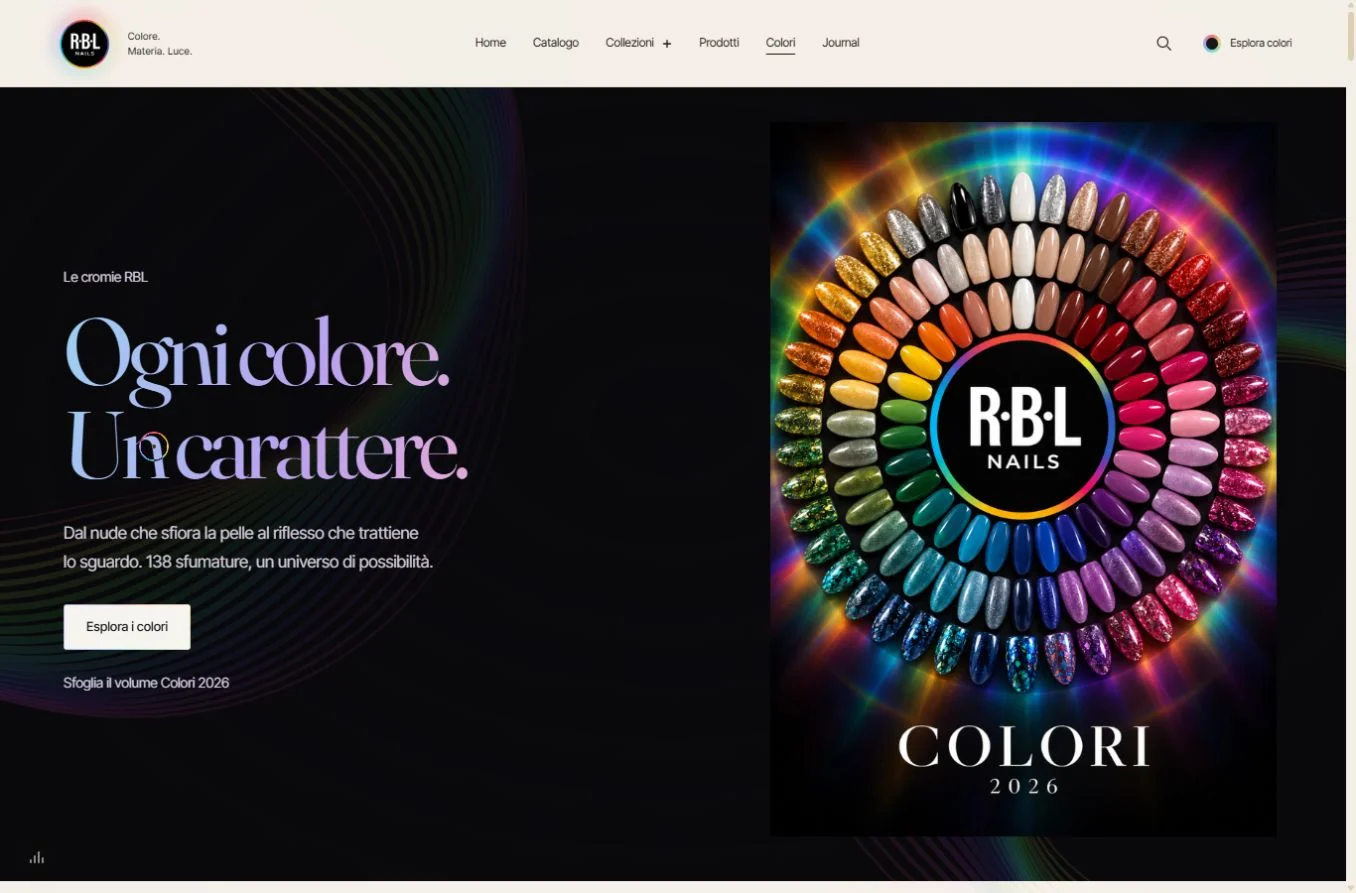Image resolution: width=1356 pixels, height=893 pixels.
Task: Open search with the magnifier icon
Action: 1163,43
